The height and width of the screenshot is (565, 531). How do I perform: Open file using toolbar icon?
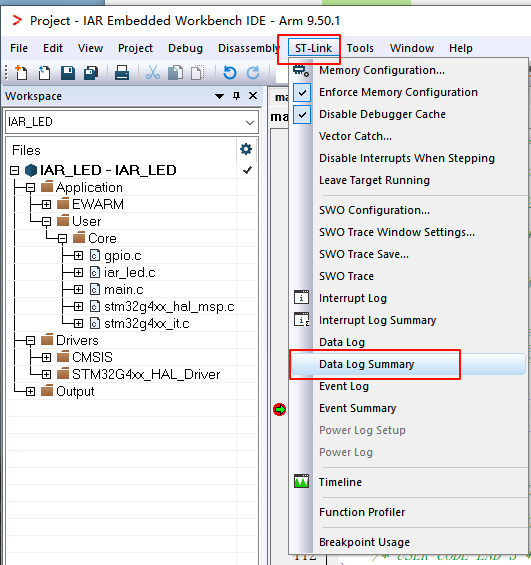[x=44, y=72]
